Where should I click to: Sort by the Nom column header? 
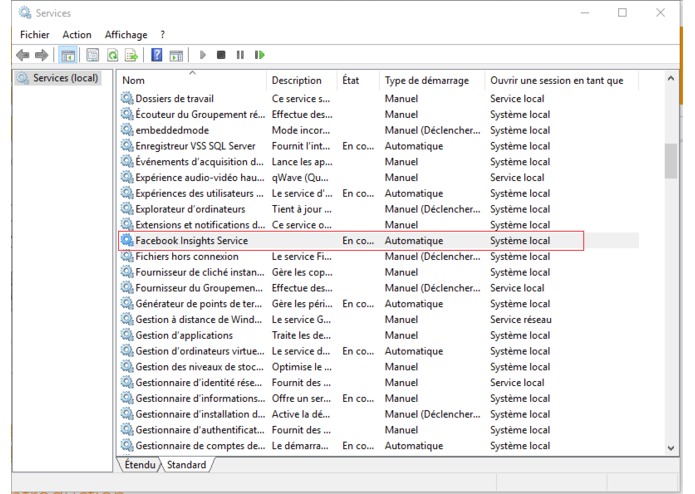[192, 80]
